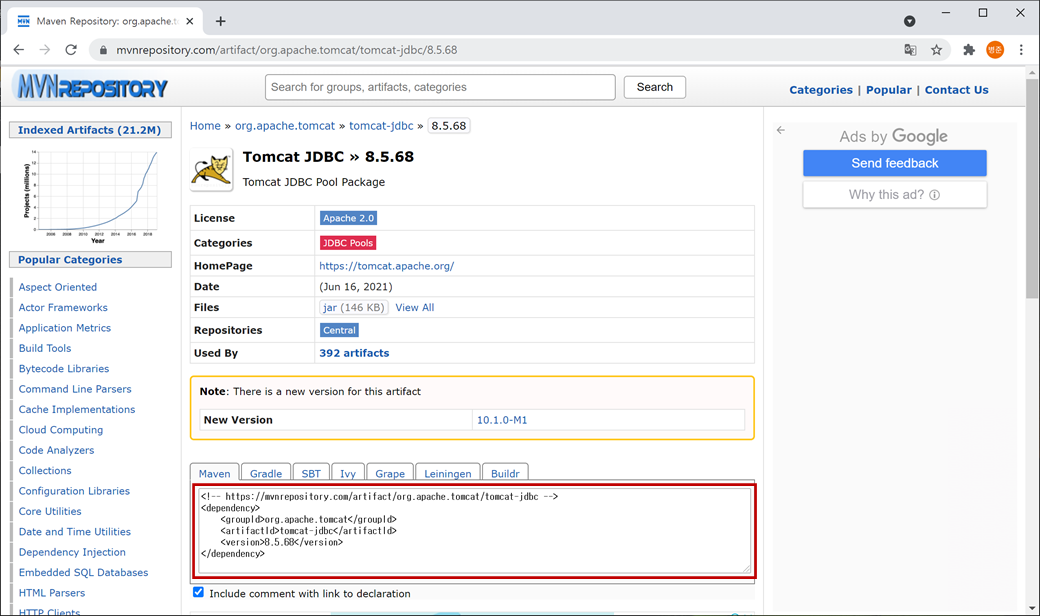Open Collections category
The height and width of the screenshot is (616, 1040).
pyautogui.click(x=45, y=471)
